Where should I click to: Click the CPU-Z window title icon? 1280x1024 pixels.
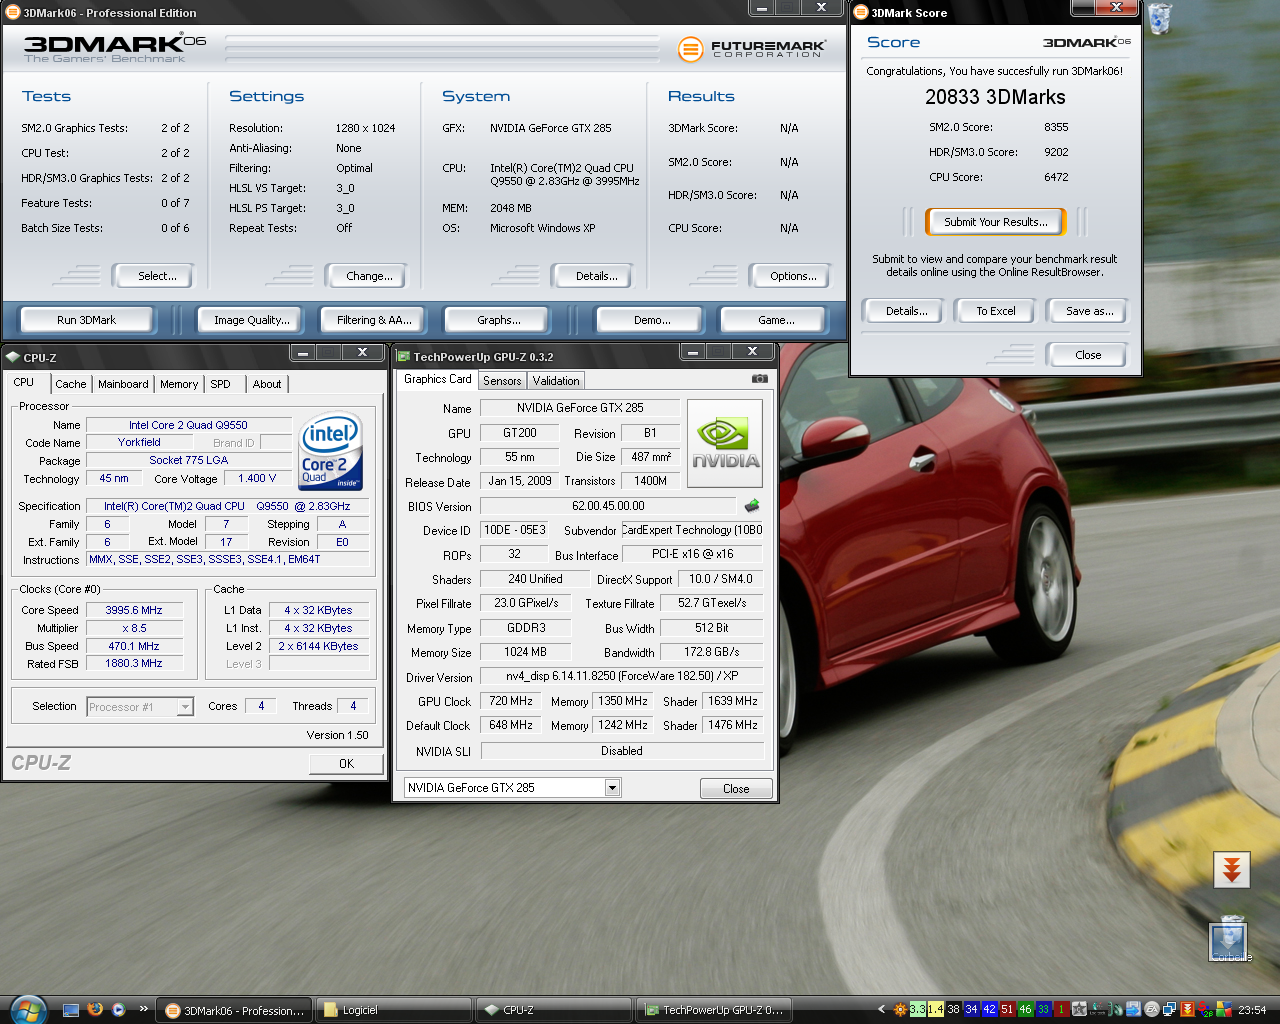(x=13, y=357)
